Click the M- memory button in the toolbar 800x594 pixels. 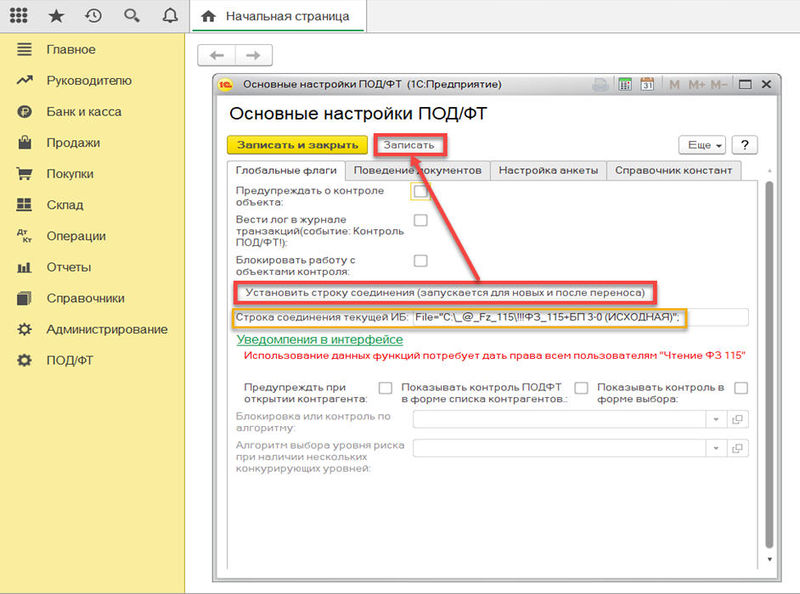click(x=718, y=85)
